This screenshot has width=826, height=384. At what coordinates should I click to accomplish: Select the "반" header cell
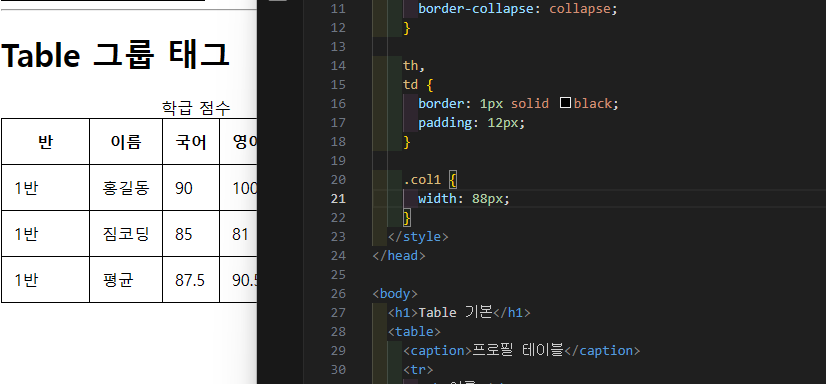coord(46,142)
